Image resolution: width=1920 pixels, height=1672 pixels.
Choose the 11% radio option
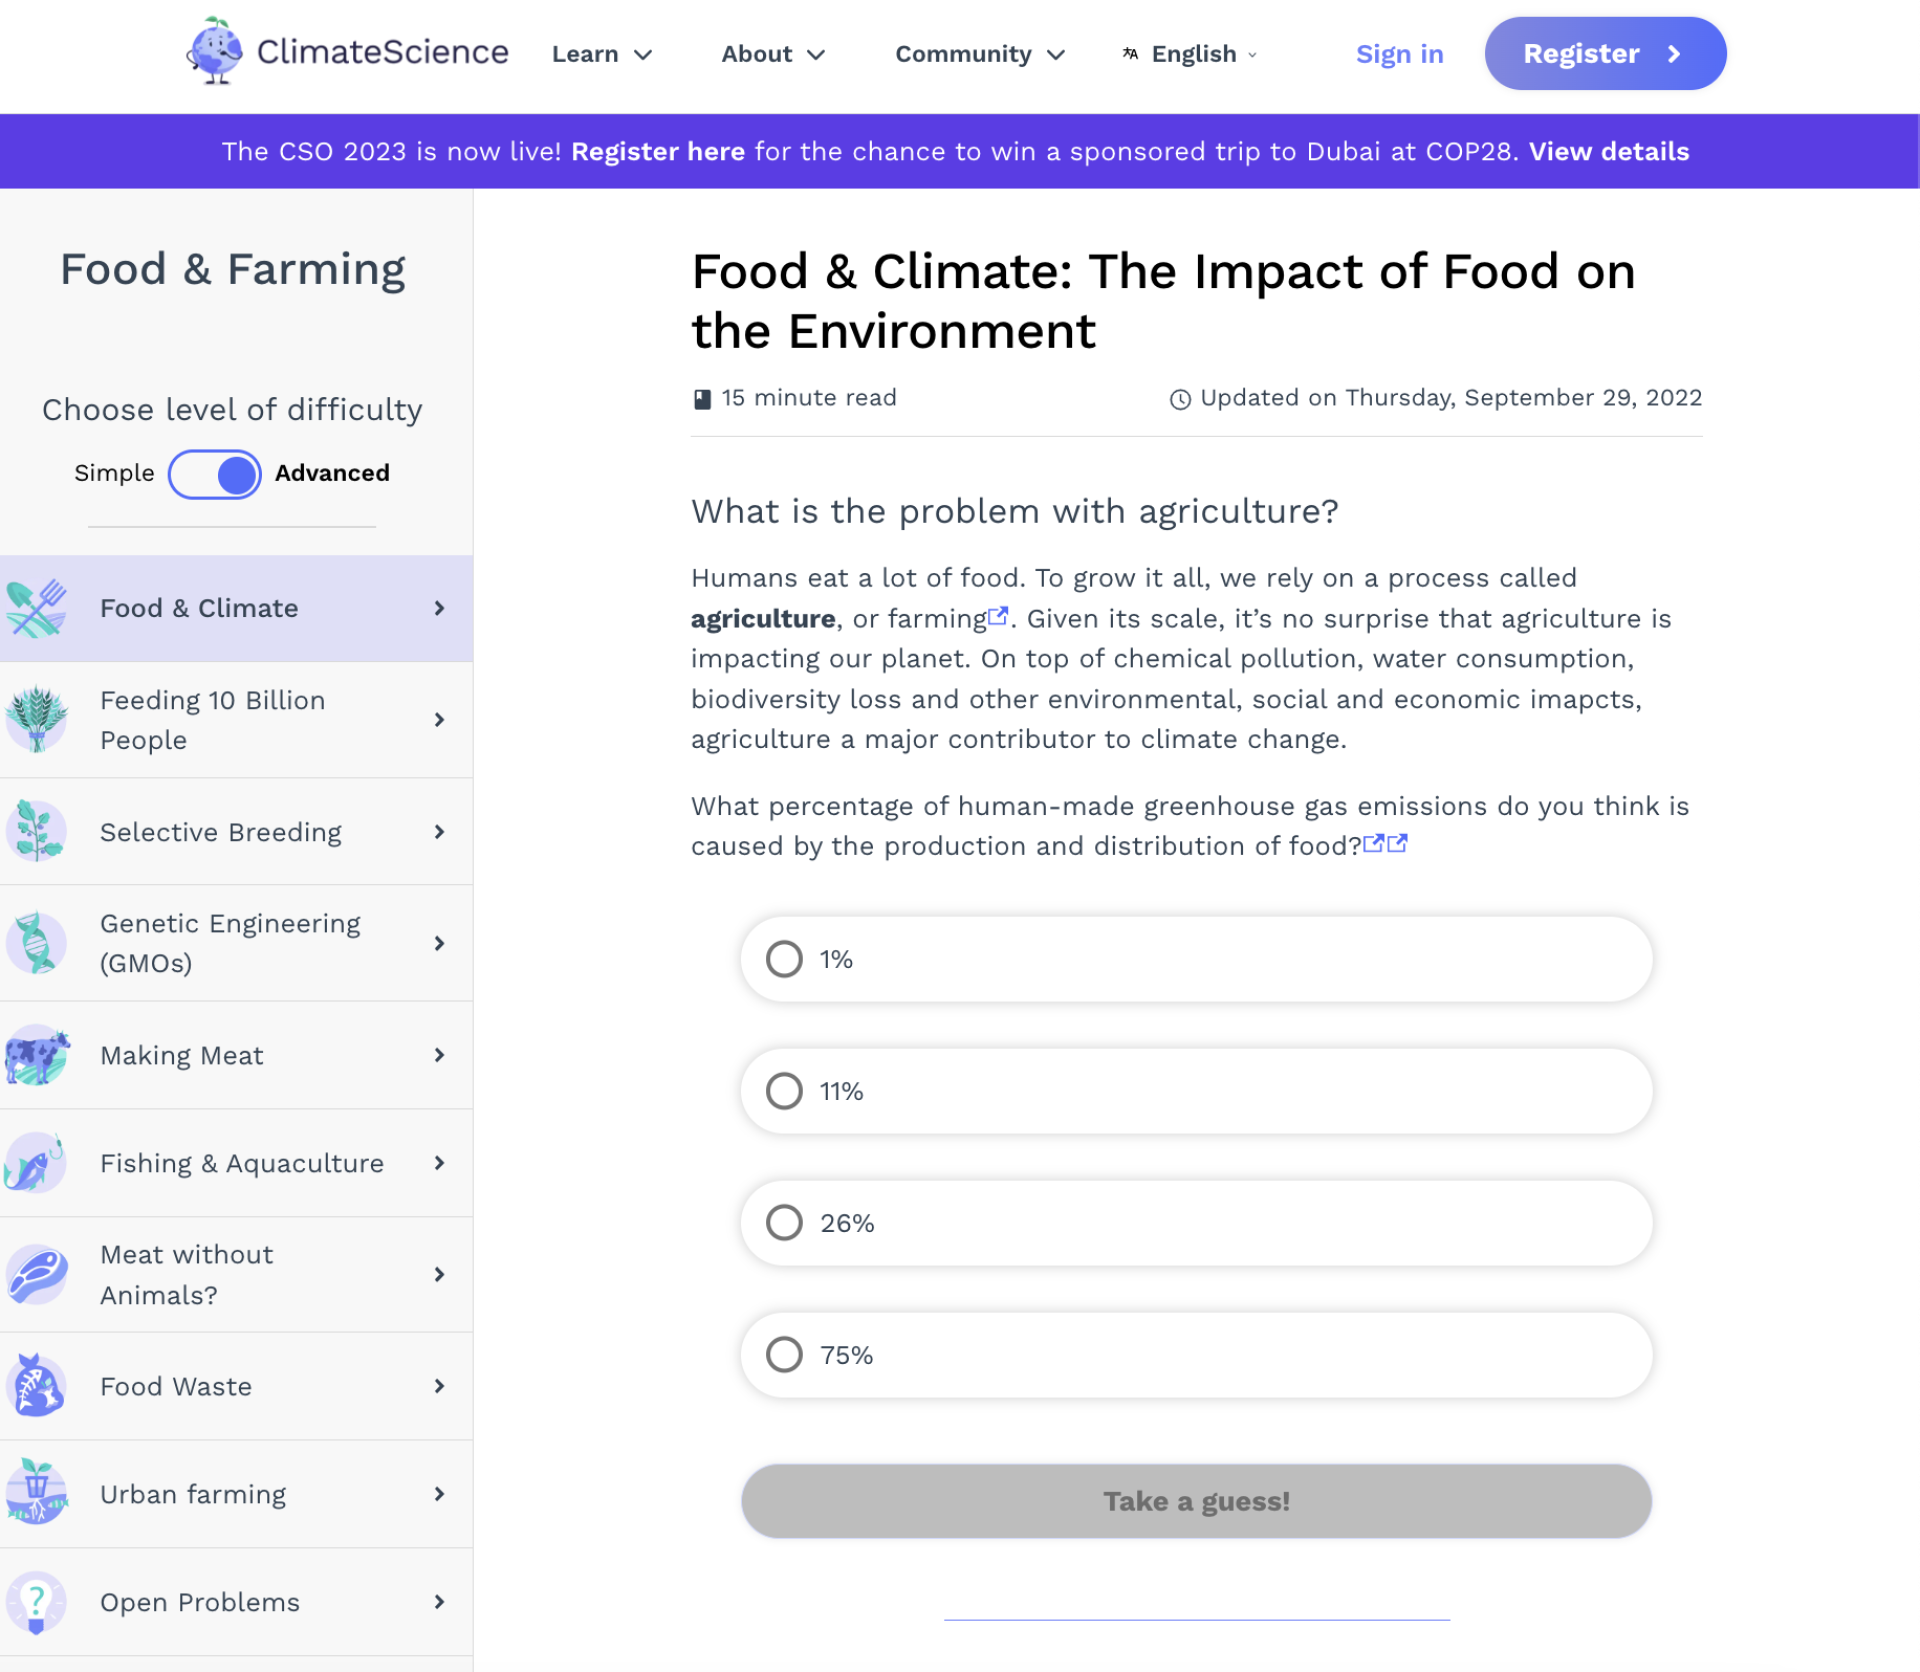click(x=784, y=1091)
